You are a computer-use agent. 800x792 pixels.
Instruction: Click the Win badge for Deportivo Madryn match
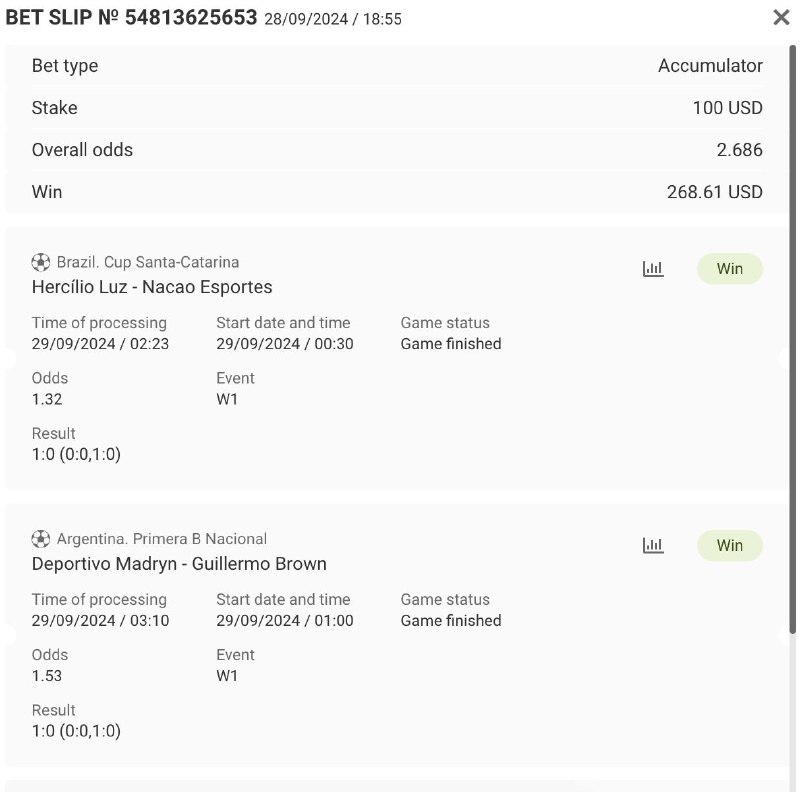[729, 545]
